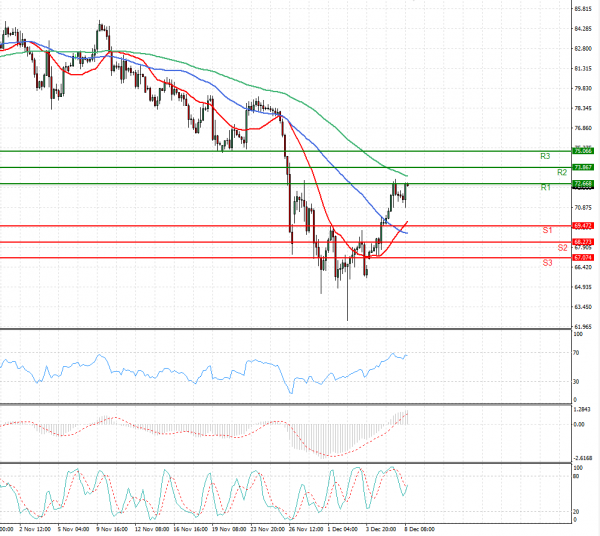Click the S1 support label
Viewport: 600px width, 536px height.
click(x=547, y=230)
